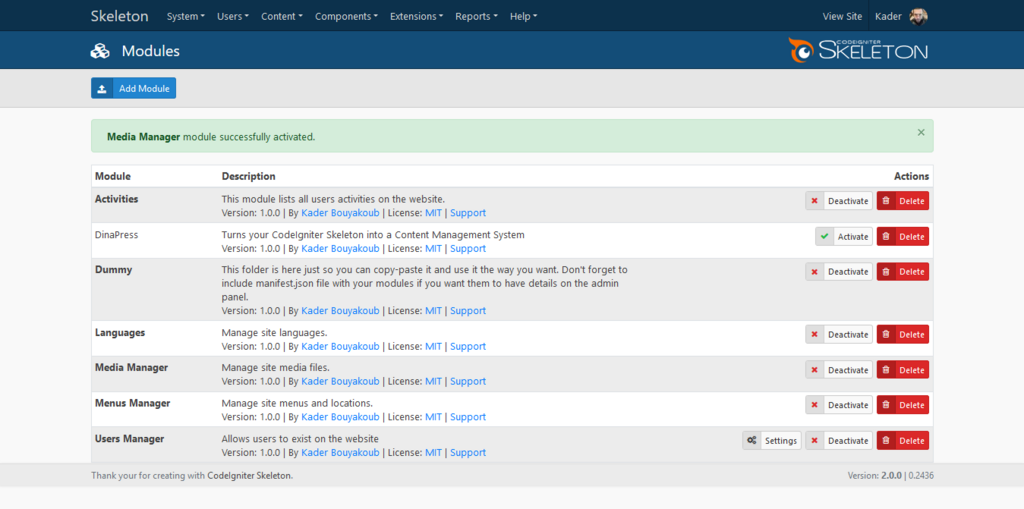Click the trash icon in Users Manager row
The width and height of the screenshot is (1024, 509).
click(886, 440)
